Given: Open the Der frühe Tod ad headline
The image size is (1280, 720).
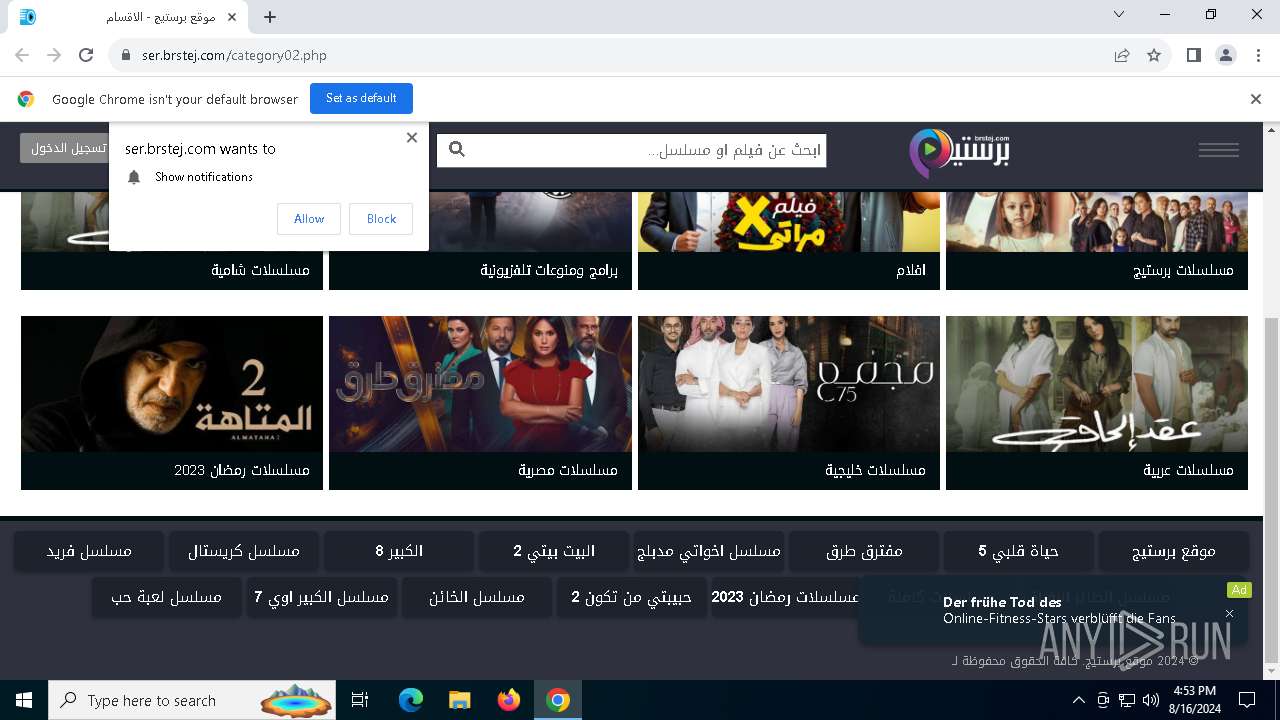Looking at the screenshot, I should [x=1002, y=602].
